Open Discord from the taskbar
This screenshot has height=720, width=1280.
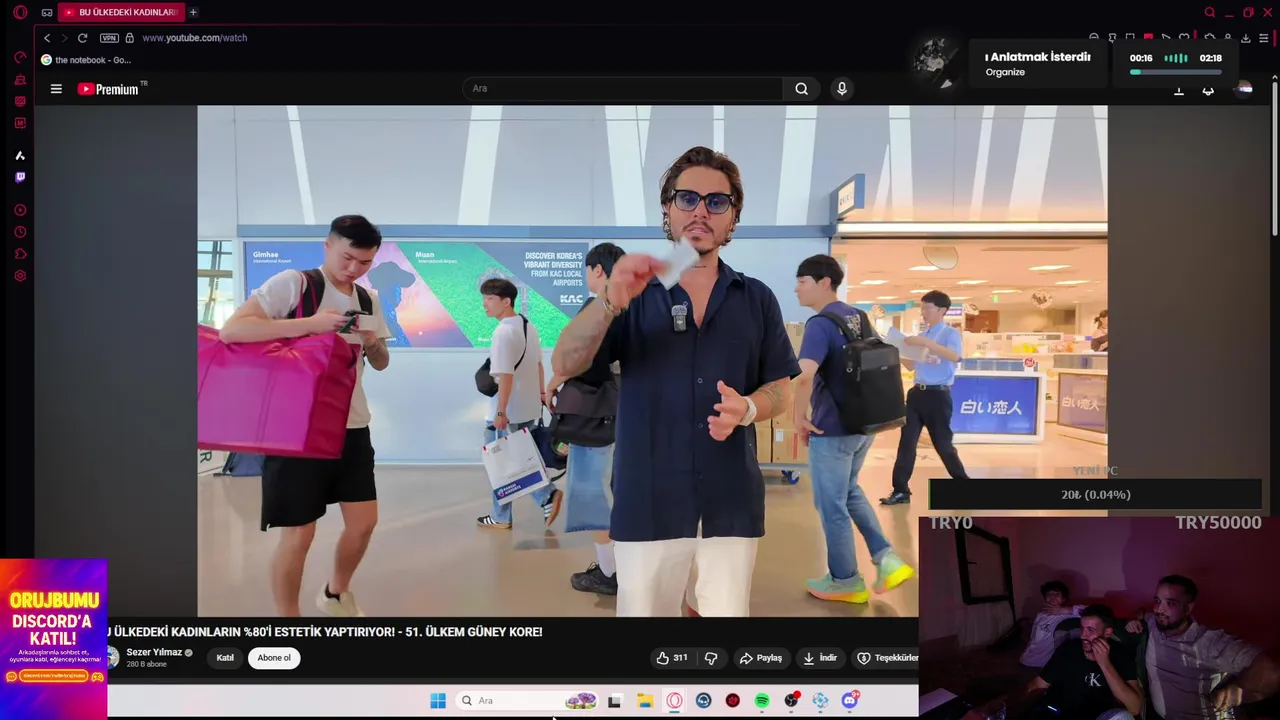click(850, 701)
